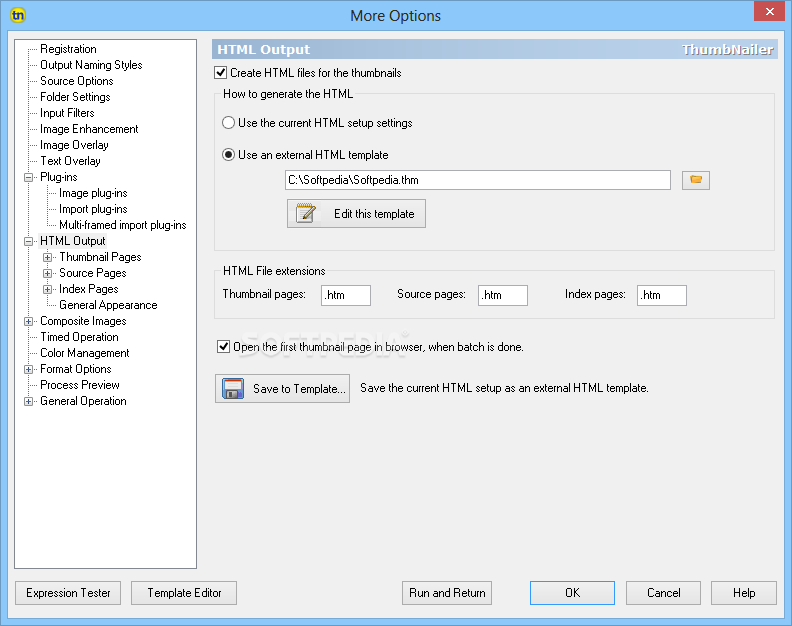This screenshot has width=792, height=626.
Task: Open Help for this dialog
Action: (744, 593)
